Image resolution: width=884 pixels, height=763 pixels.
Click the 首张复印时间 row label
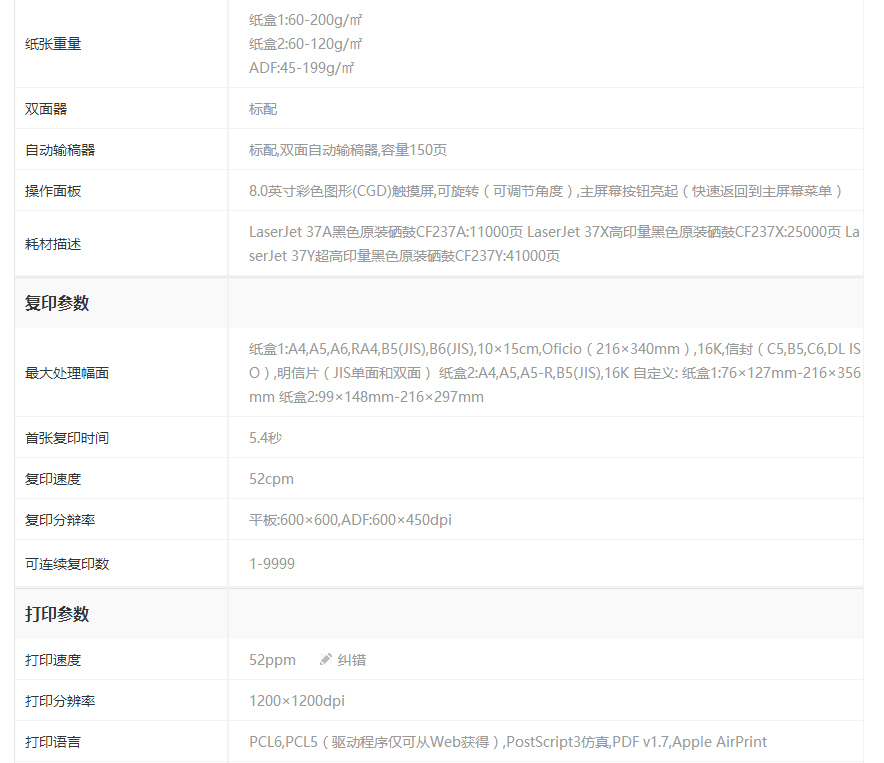point(67,438)
